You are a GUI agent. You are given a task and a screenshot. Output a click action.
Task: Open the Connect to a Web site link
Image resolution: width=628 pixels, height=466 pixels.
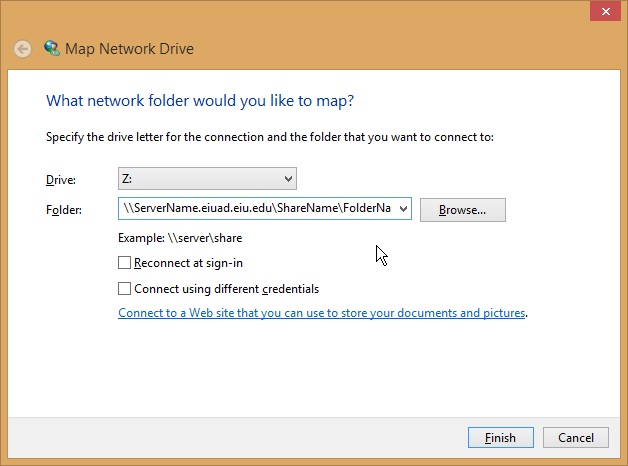[321, 313]
